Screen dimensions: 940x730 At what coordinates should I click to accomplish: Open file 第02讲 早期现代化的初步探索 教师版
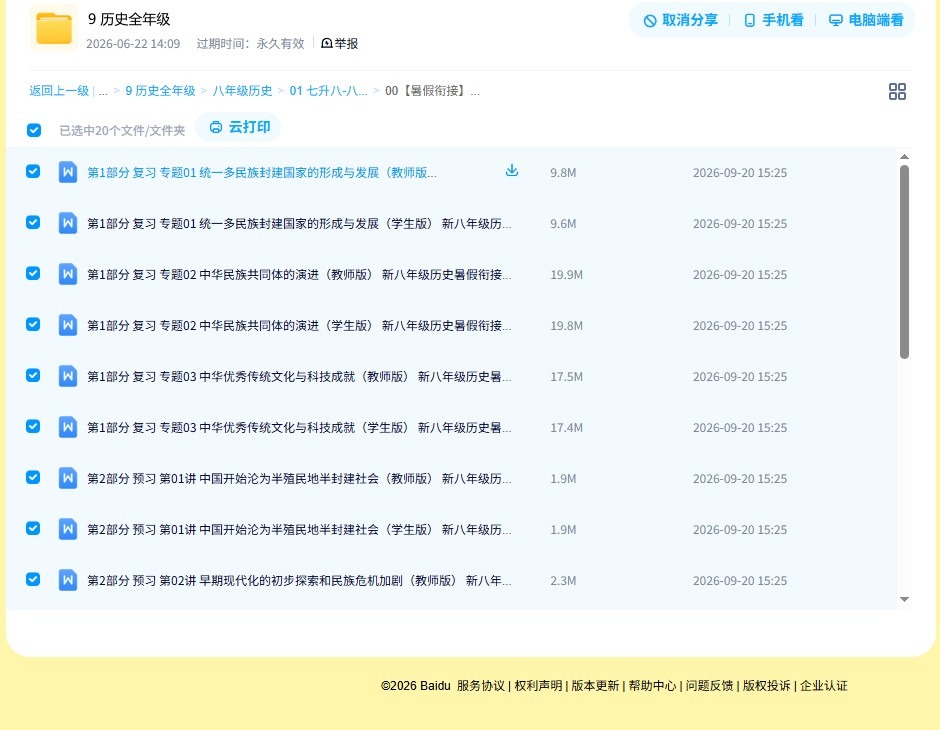tap(299, 580)
